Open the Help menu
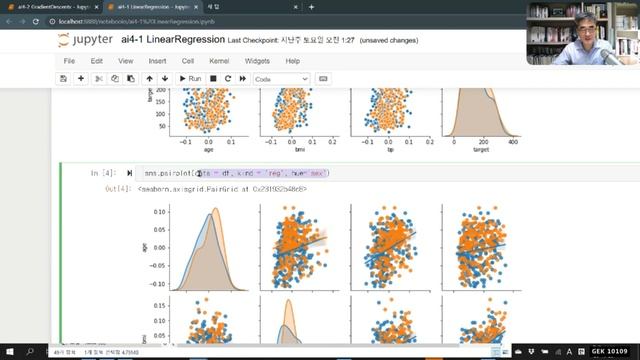Image resolution: width=640 pixels, height=360 pixels. 293,61
